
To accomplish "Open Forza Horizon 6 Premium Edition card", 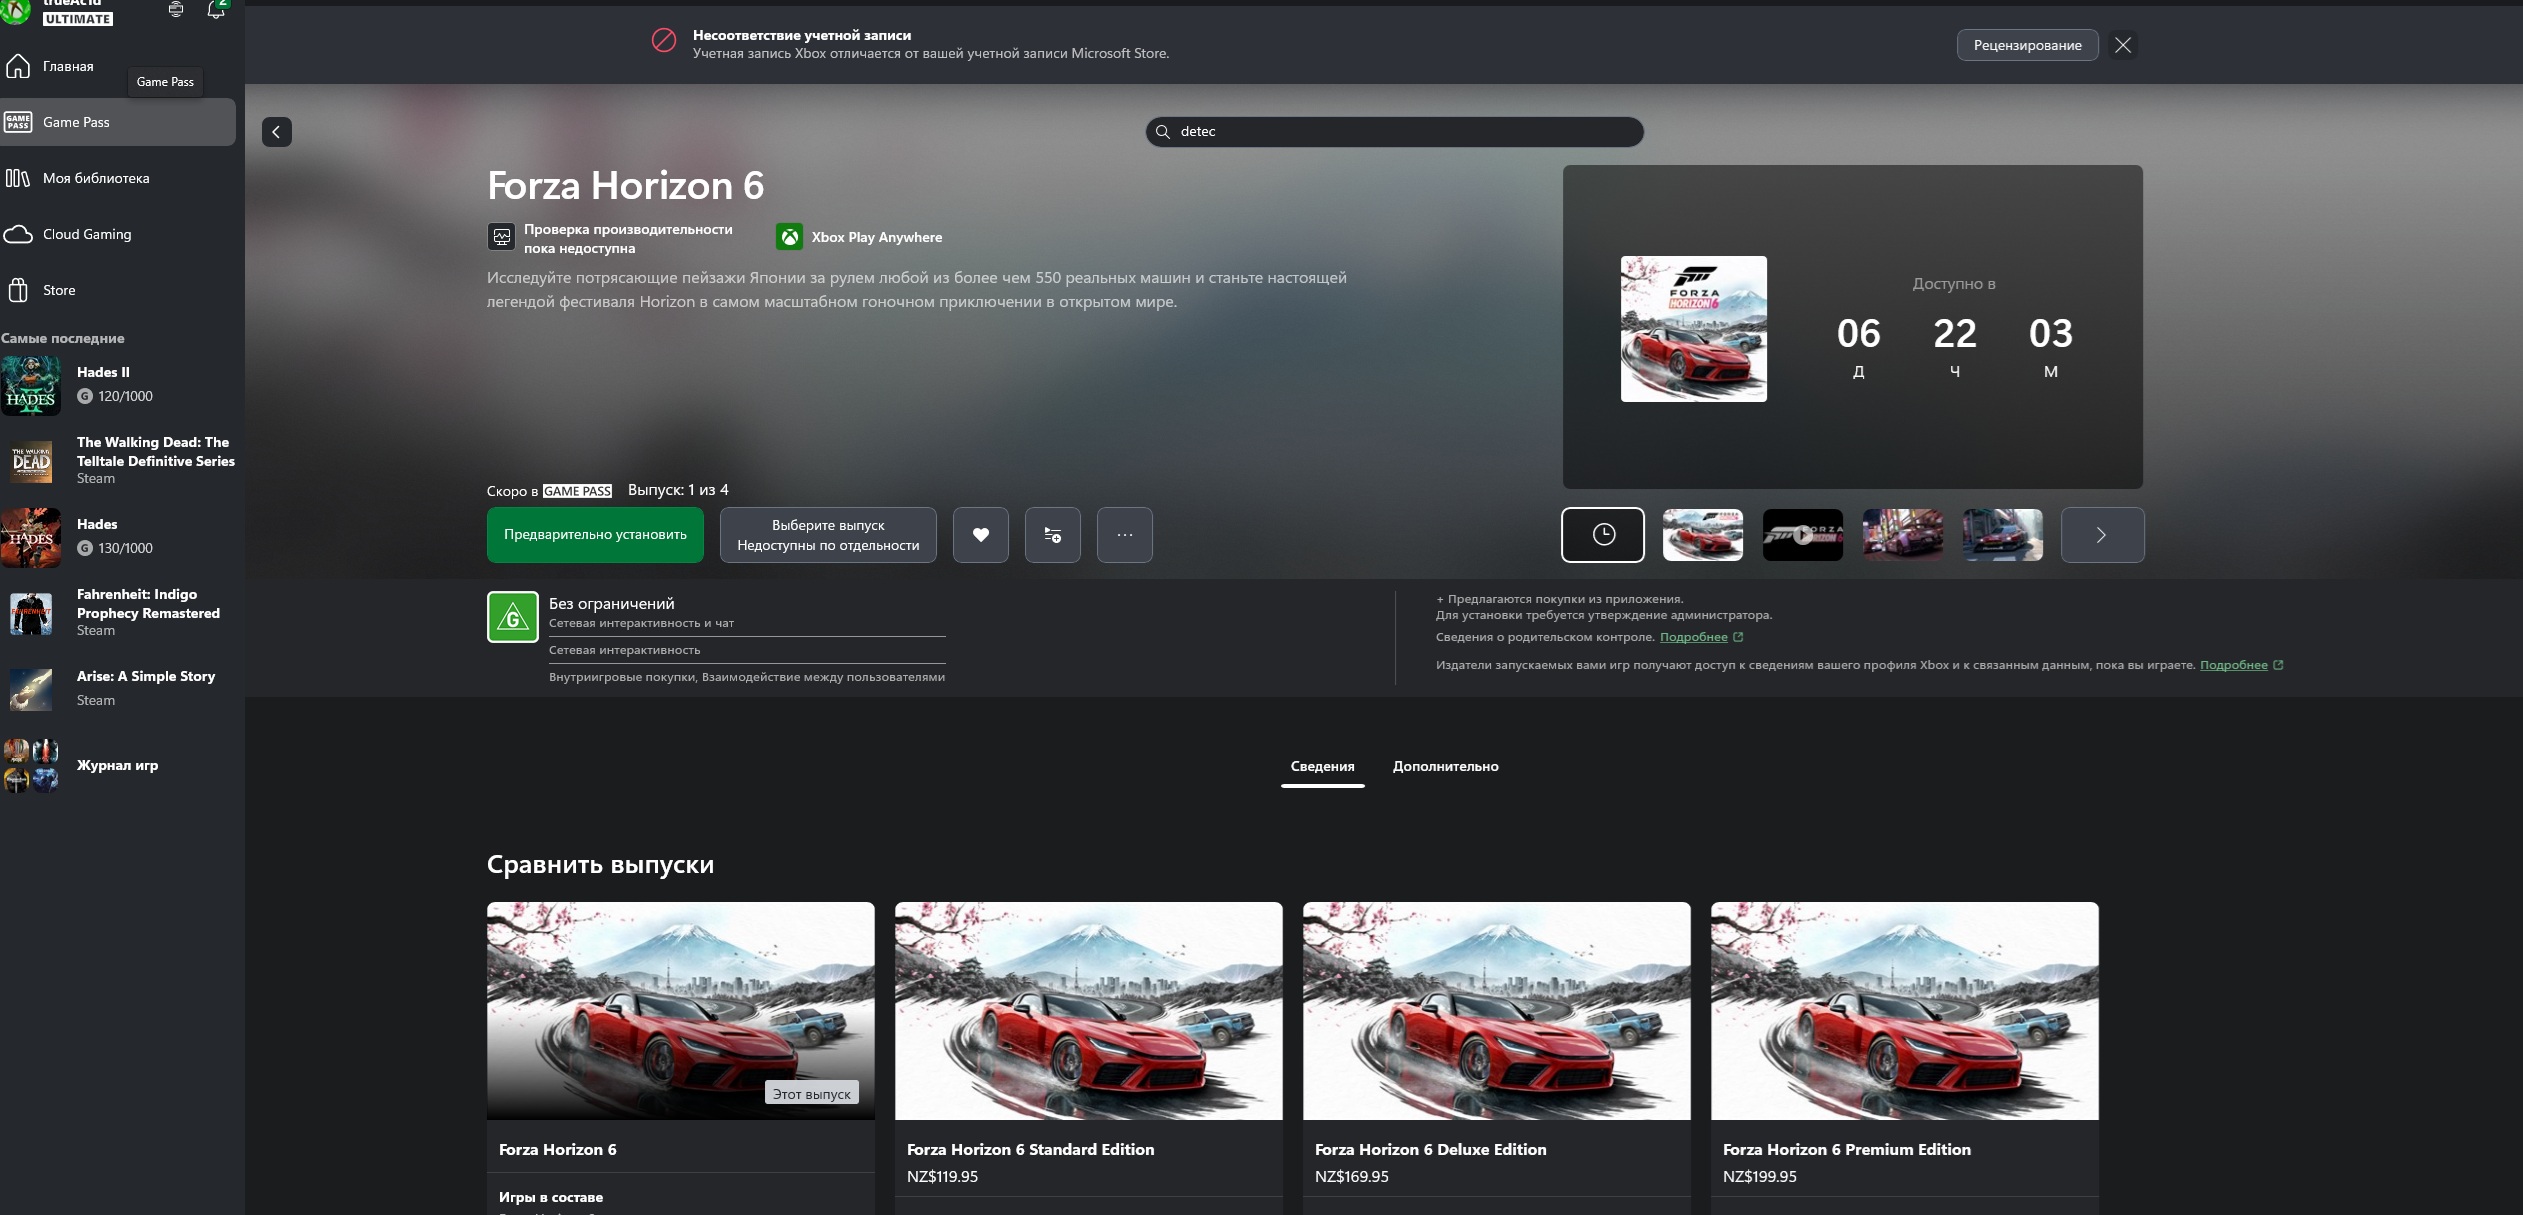I will [x=1905, y=1058].
